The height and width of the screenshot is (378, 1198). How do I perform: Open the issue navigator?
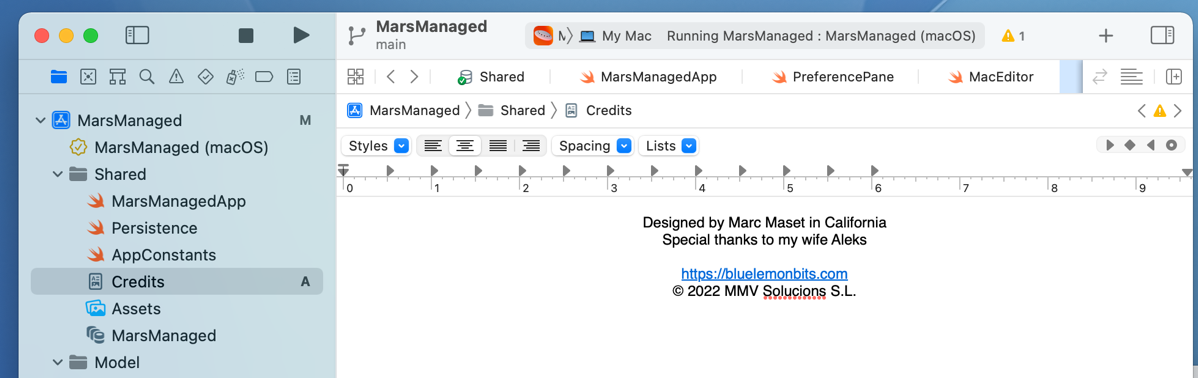coord(176,76)
